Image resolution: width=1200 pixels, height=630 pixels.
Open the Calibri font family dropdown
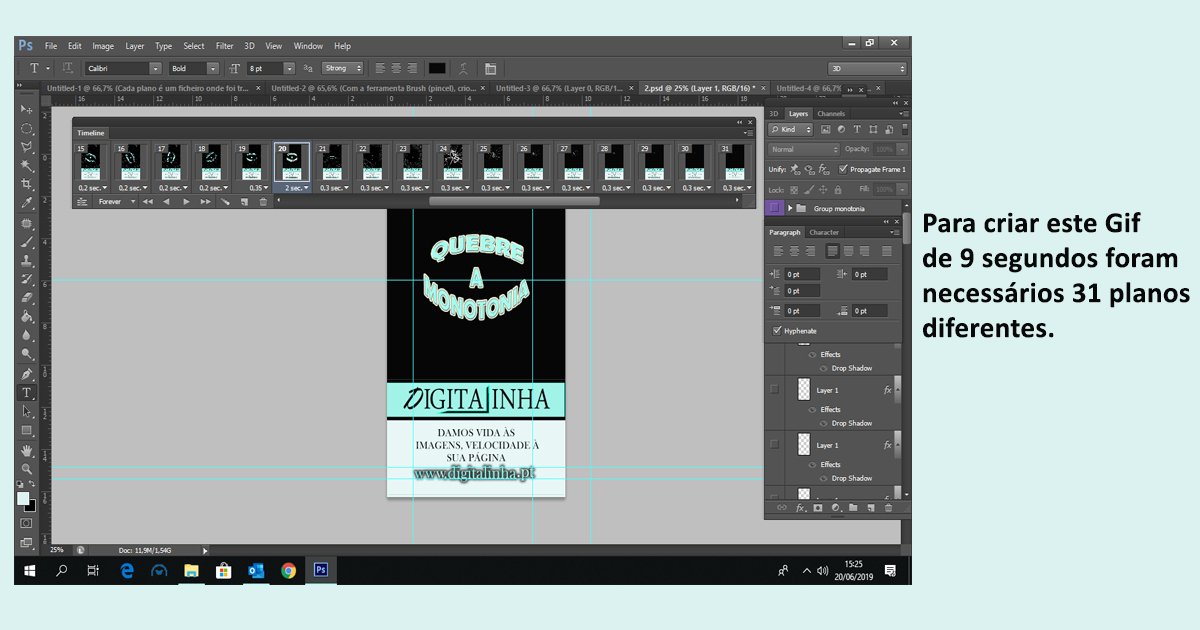tap(155, 69)
